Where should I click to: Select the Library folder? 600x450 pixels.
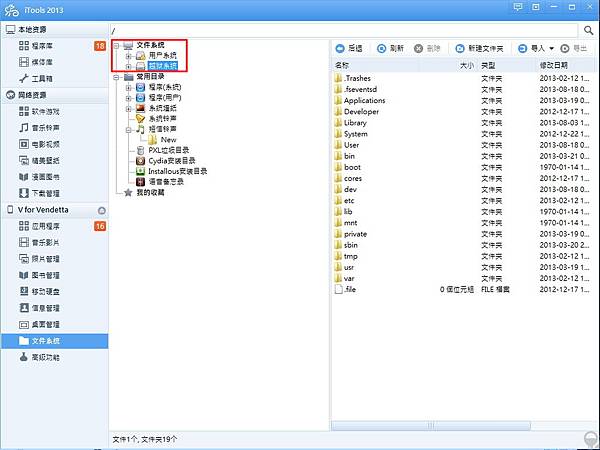(355, 123)
